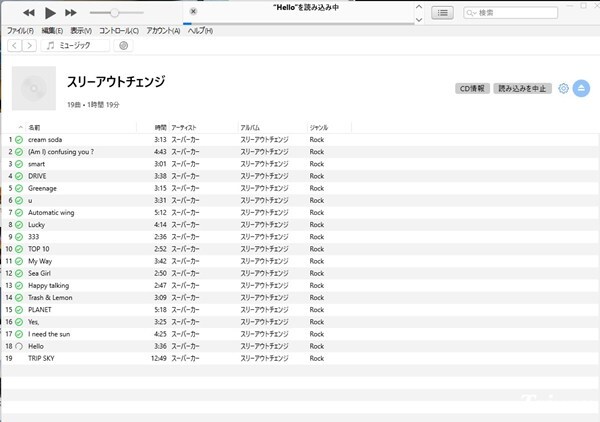Adjust the volume slider knob
Screen dimensions: 600x422
coord(114,13)
